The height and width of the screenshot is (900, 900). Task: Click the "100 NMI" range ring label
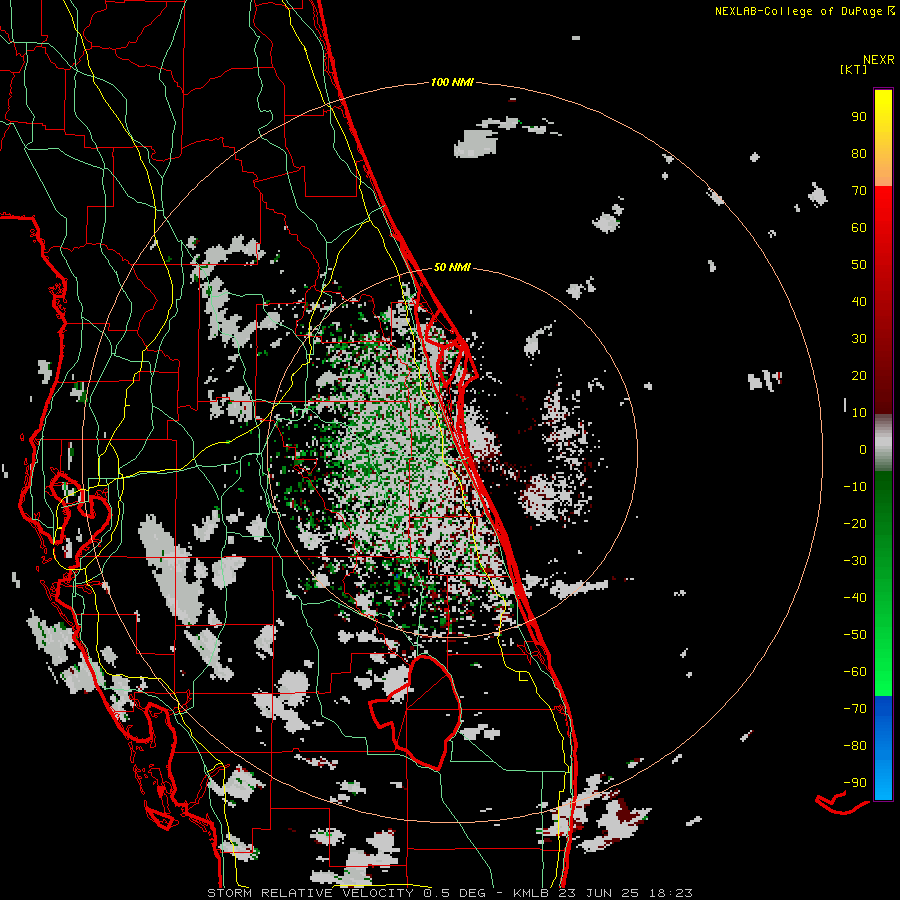[x=452, y=83]
